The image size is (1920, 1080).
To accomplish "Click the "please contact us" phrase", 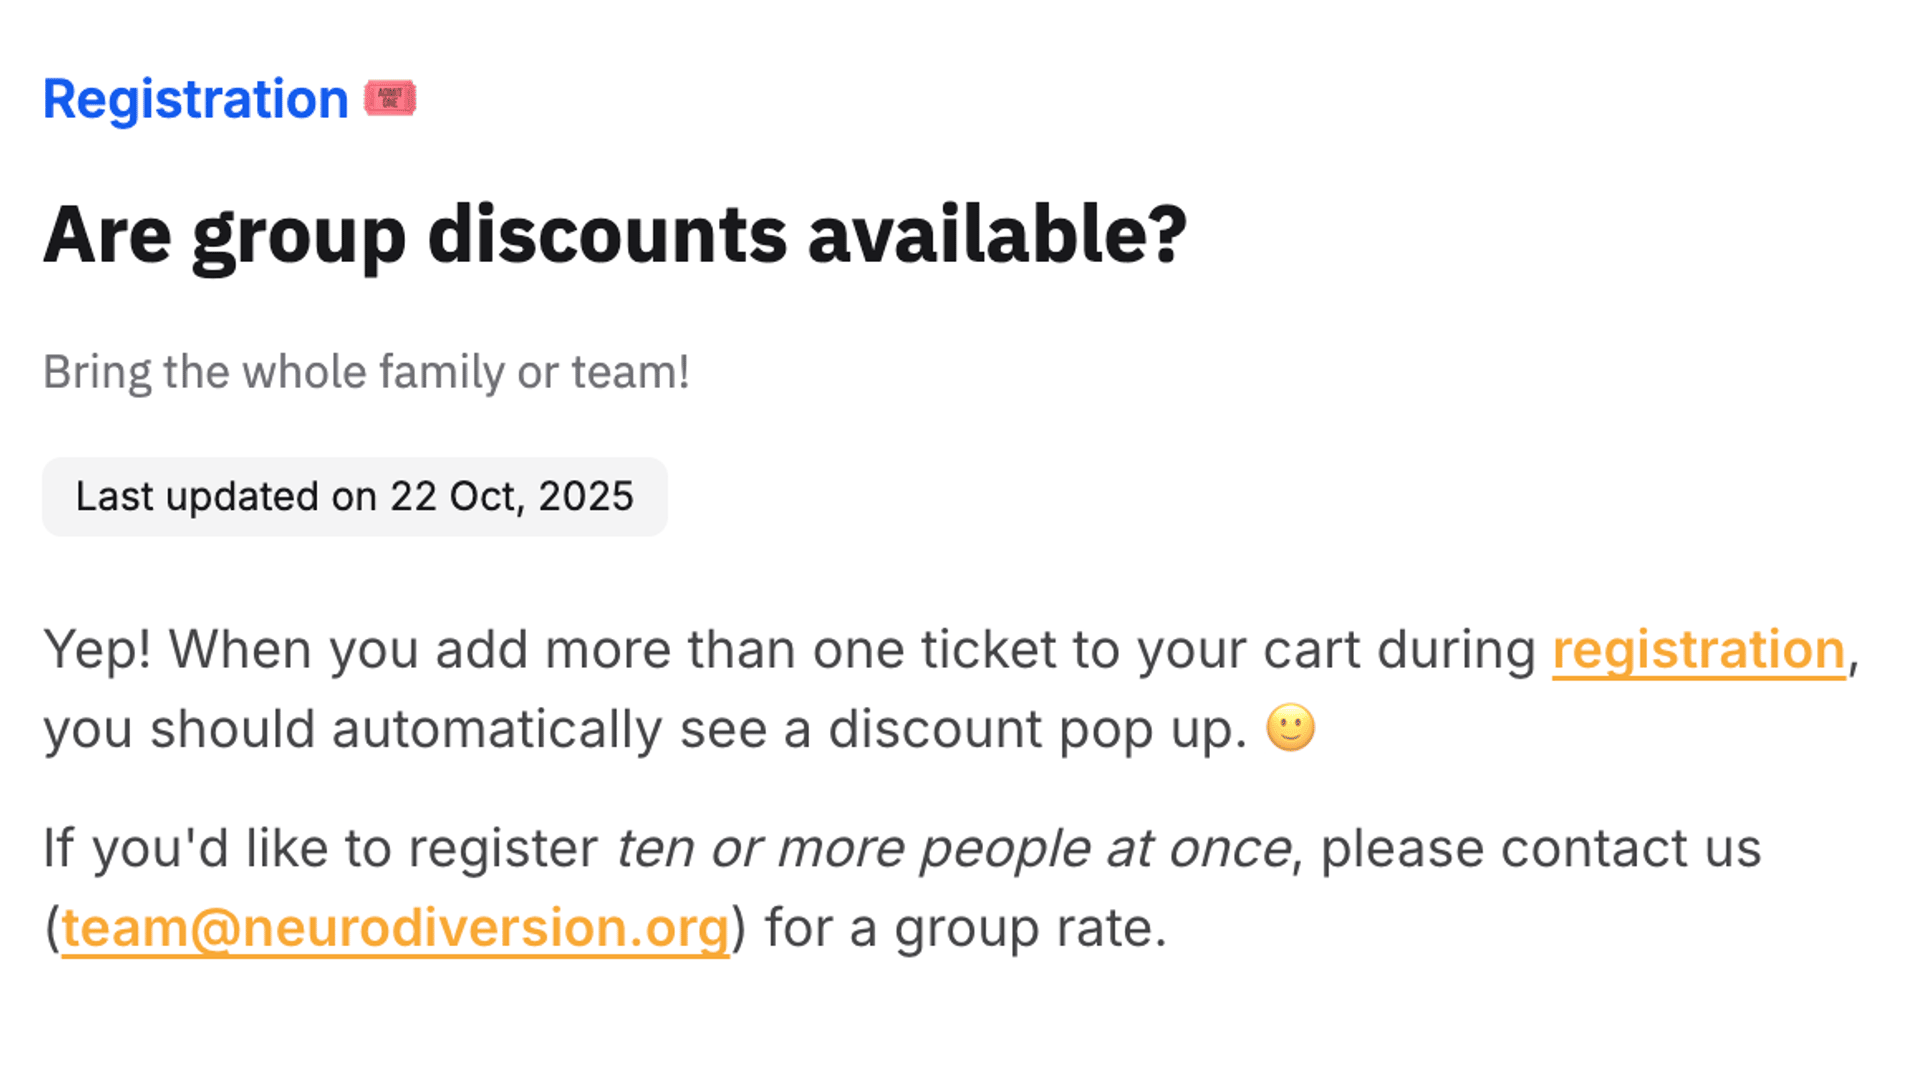I will [x=1540, y=849].
